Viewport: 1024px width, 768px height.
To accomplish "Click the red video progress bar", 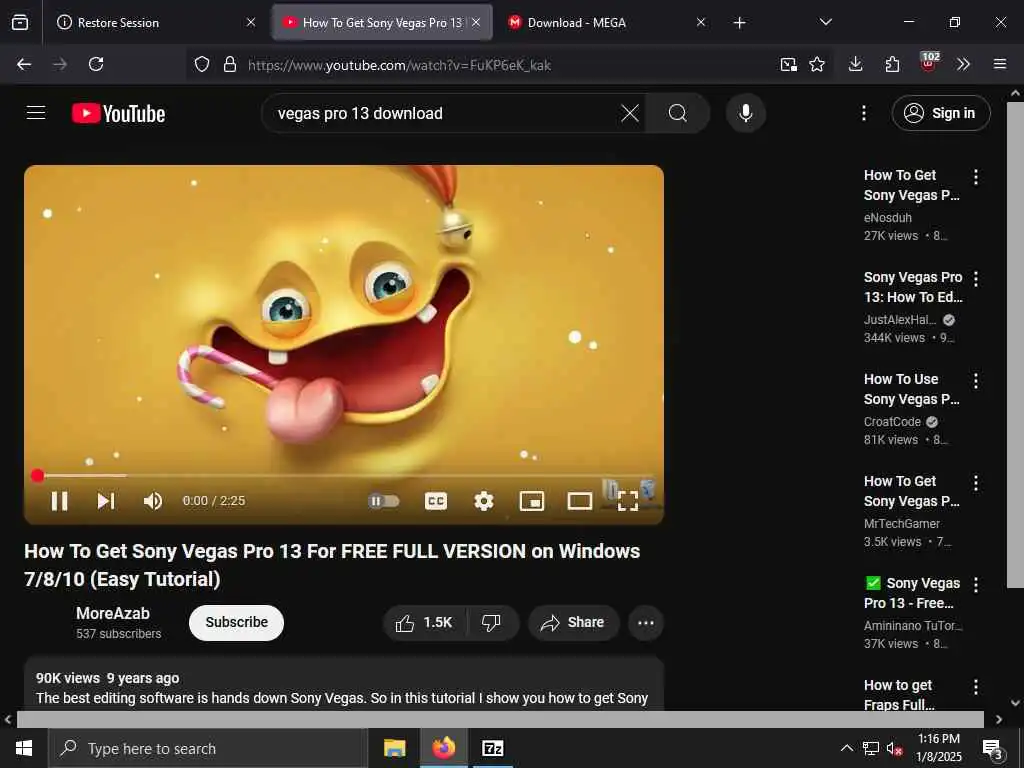I will click(344, 475).
